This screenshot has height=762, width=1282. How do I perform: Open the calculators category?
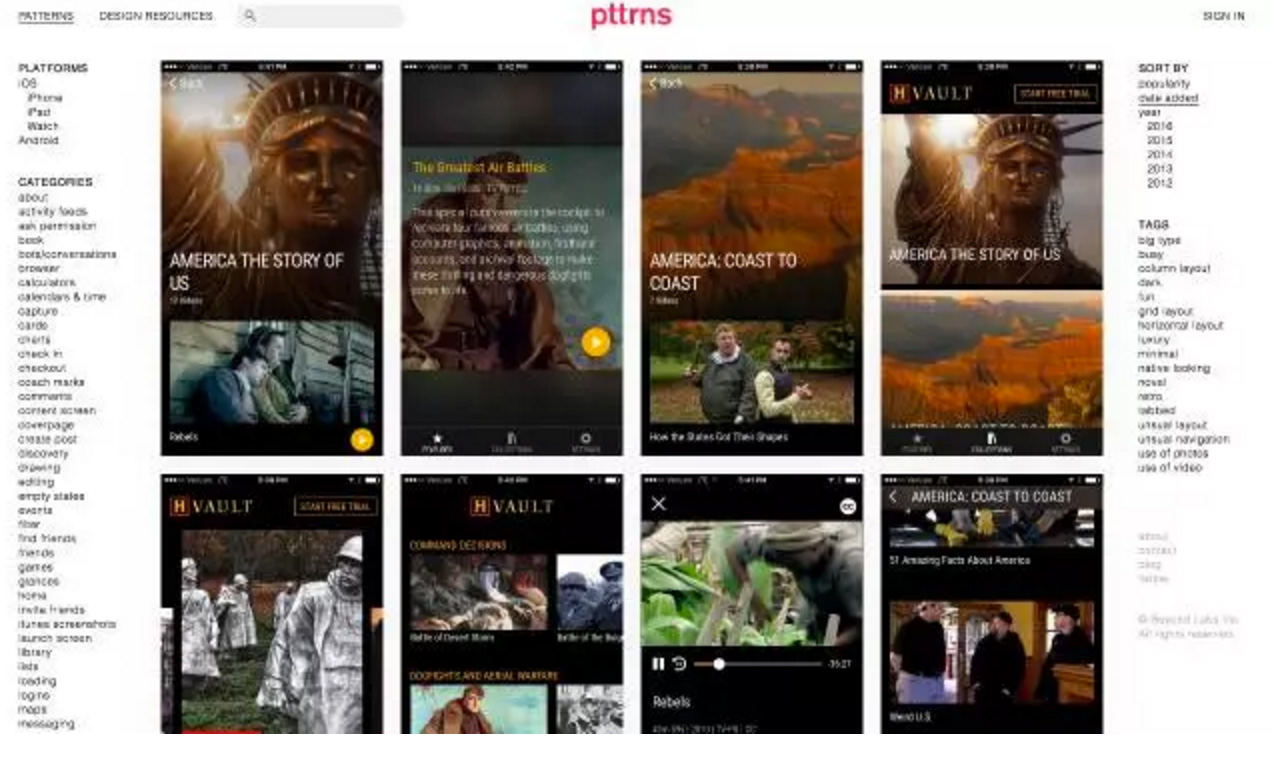[48, 283]
